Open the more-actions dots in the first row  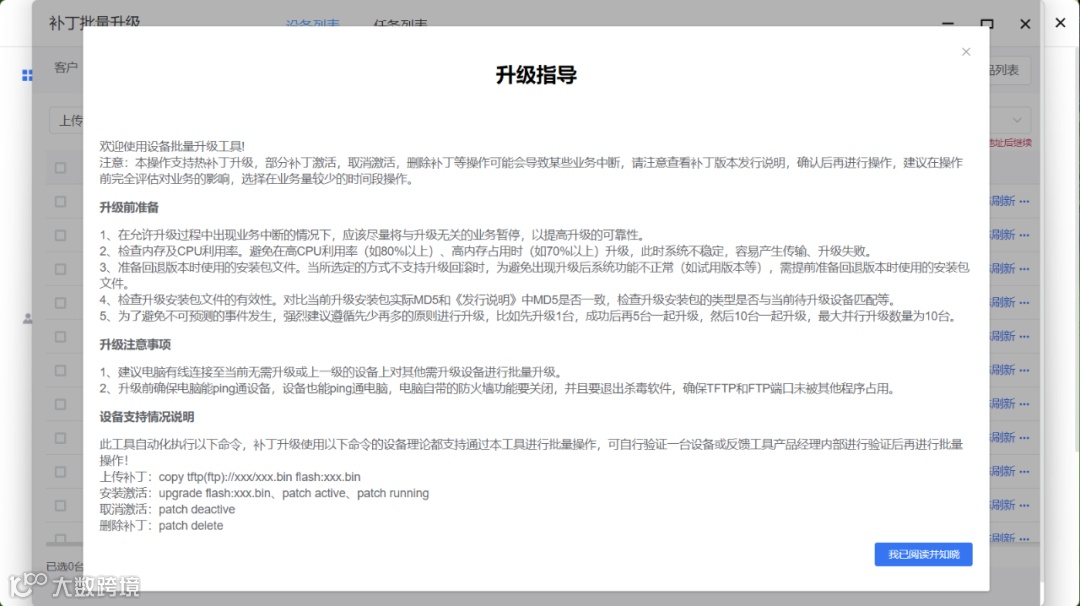click(1024, 201)
